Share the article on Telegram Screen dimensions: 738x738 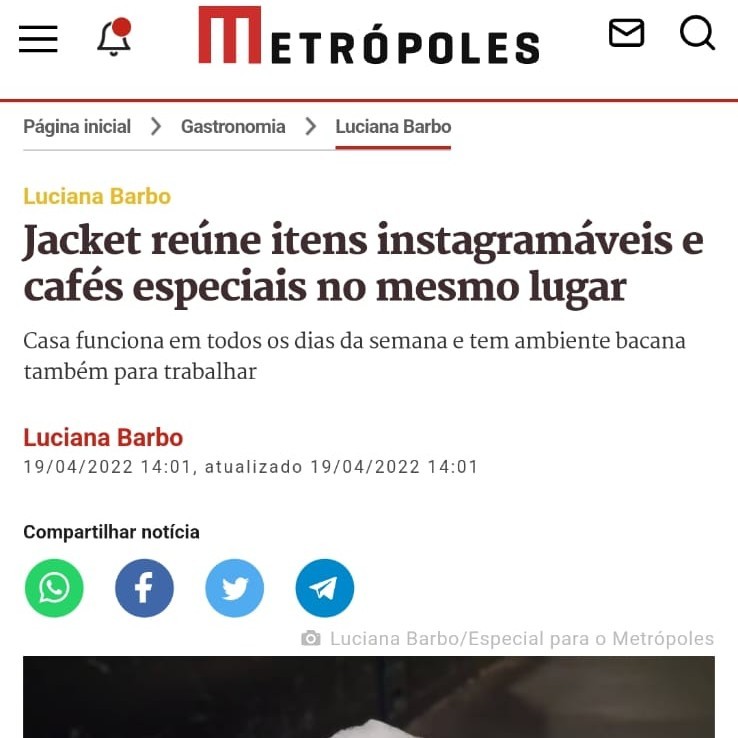coord(325,588)
